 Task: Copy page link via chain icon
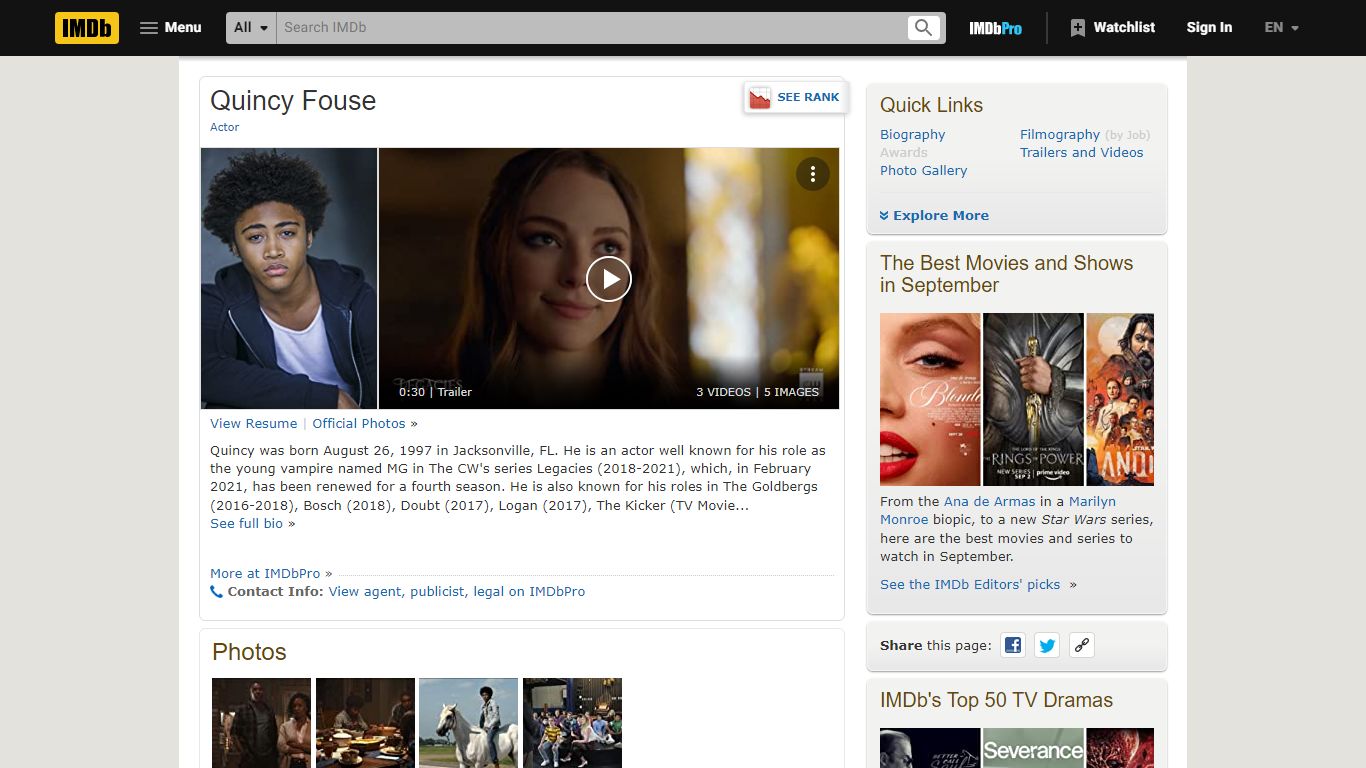coord(1081,645)
